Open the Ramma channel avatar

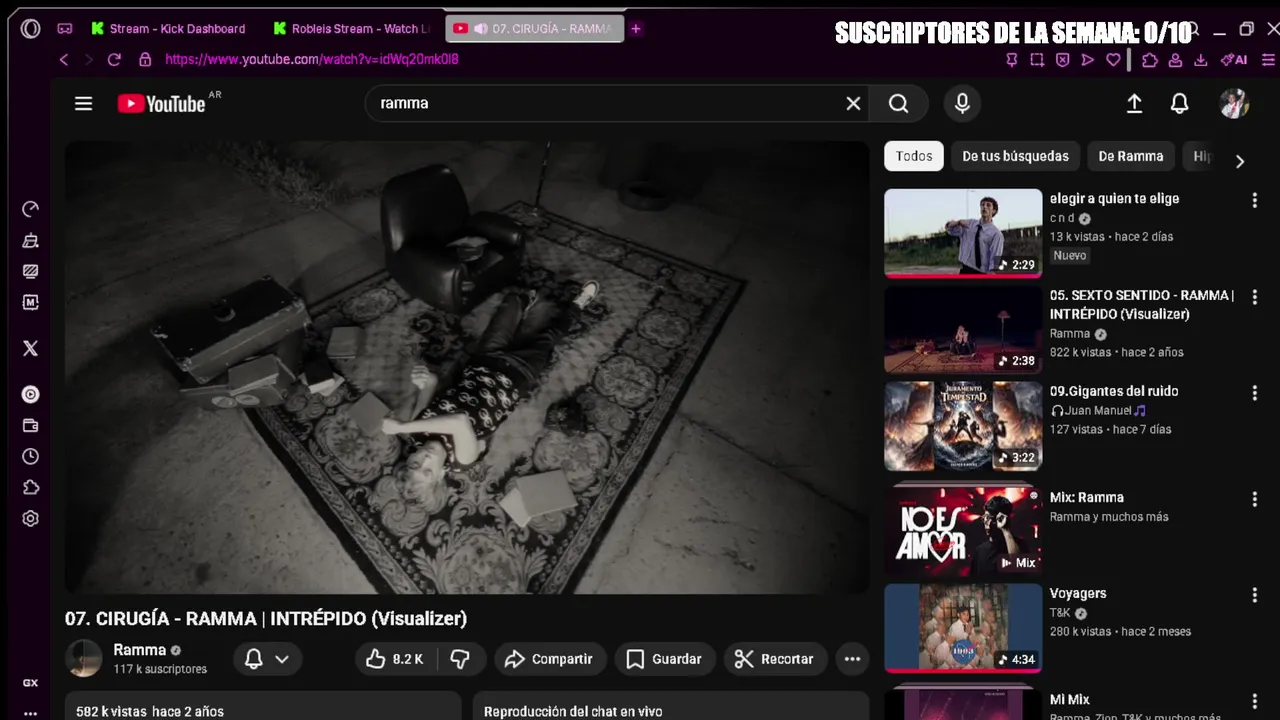pos(84,659)
